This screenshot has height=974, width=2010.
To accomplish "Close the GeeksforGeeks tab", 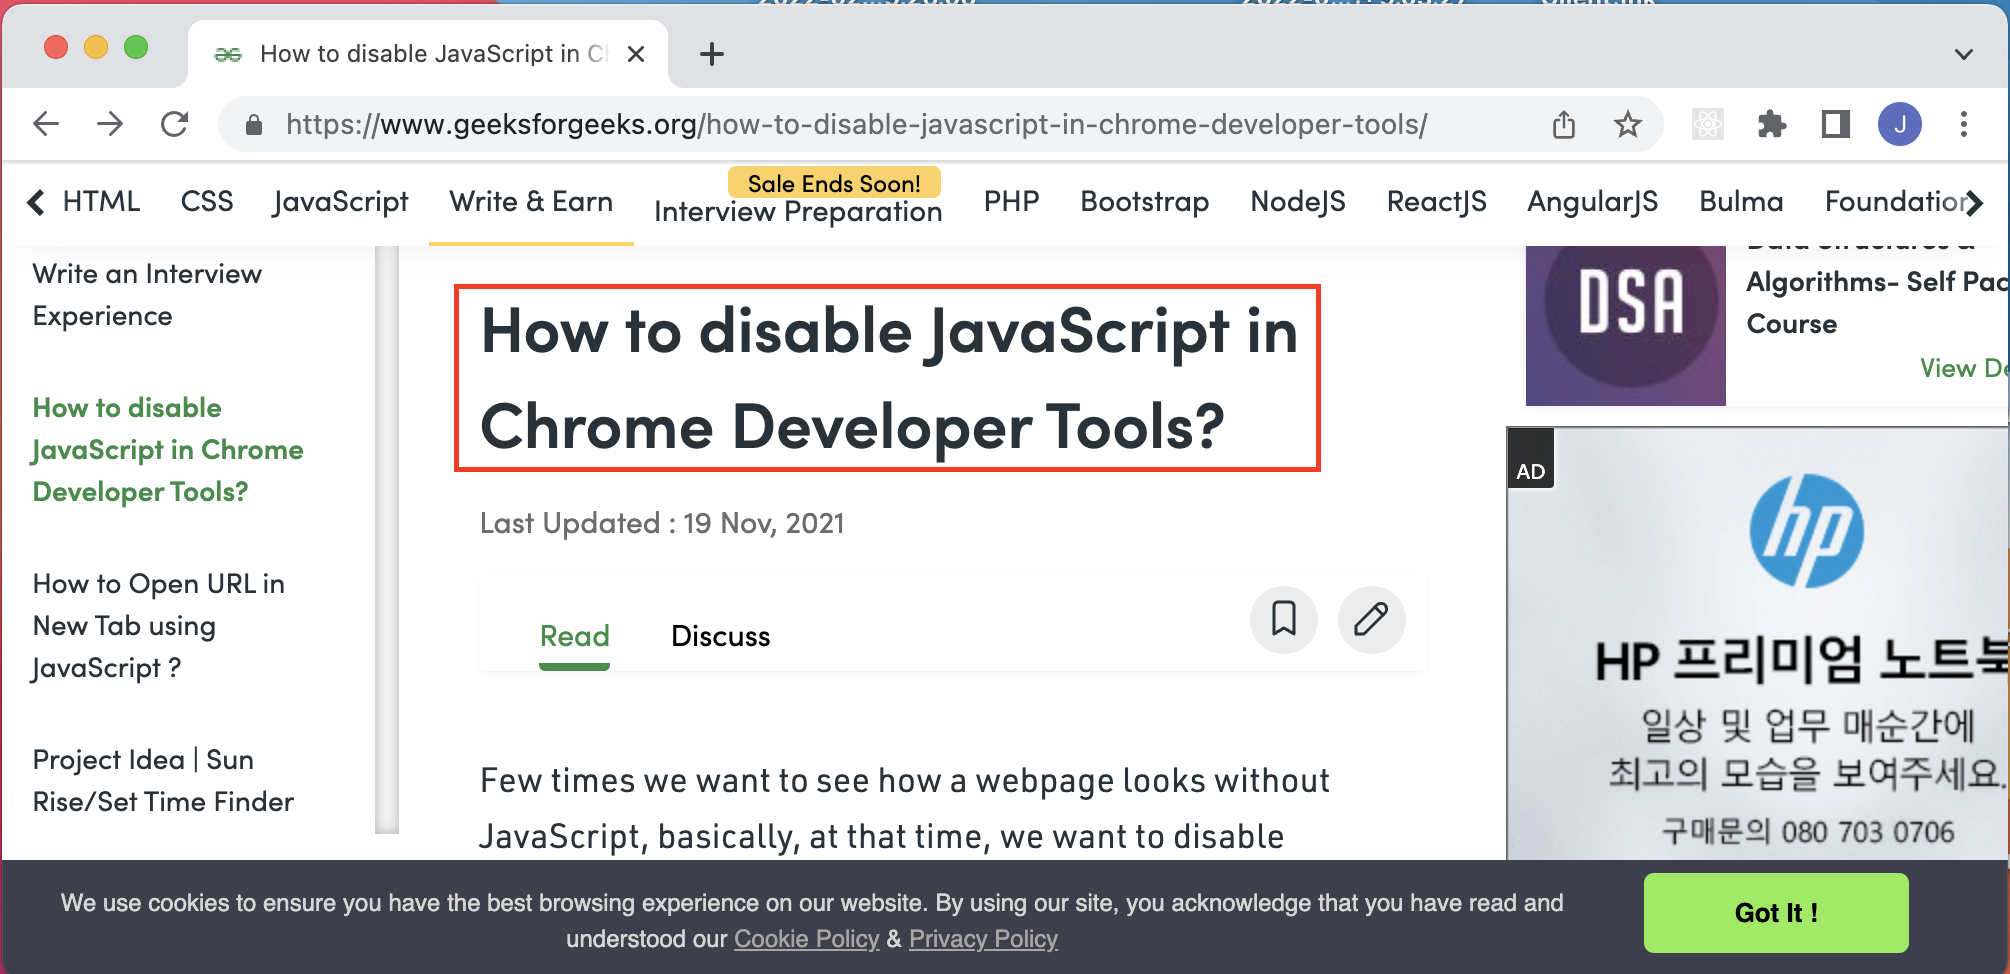I will (x=636, y=54).
